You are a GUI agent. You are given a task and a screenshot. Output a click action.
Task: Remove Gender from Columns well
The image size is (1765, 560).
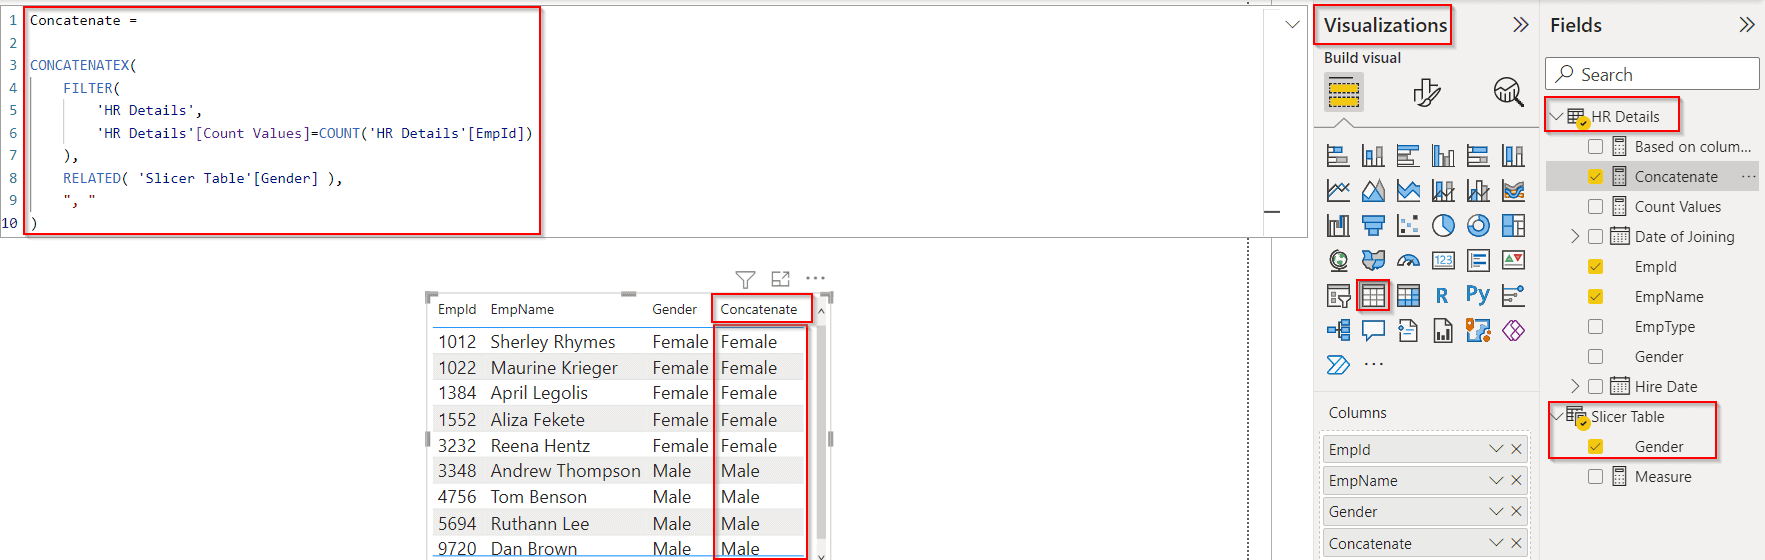point(1517,511)
